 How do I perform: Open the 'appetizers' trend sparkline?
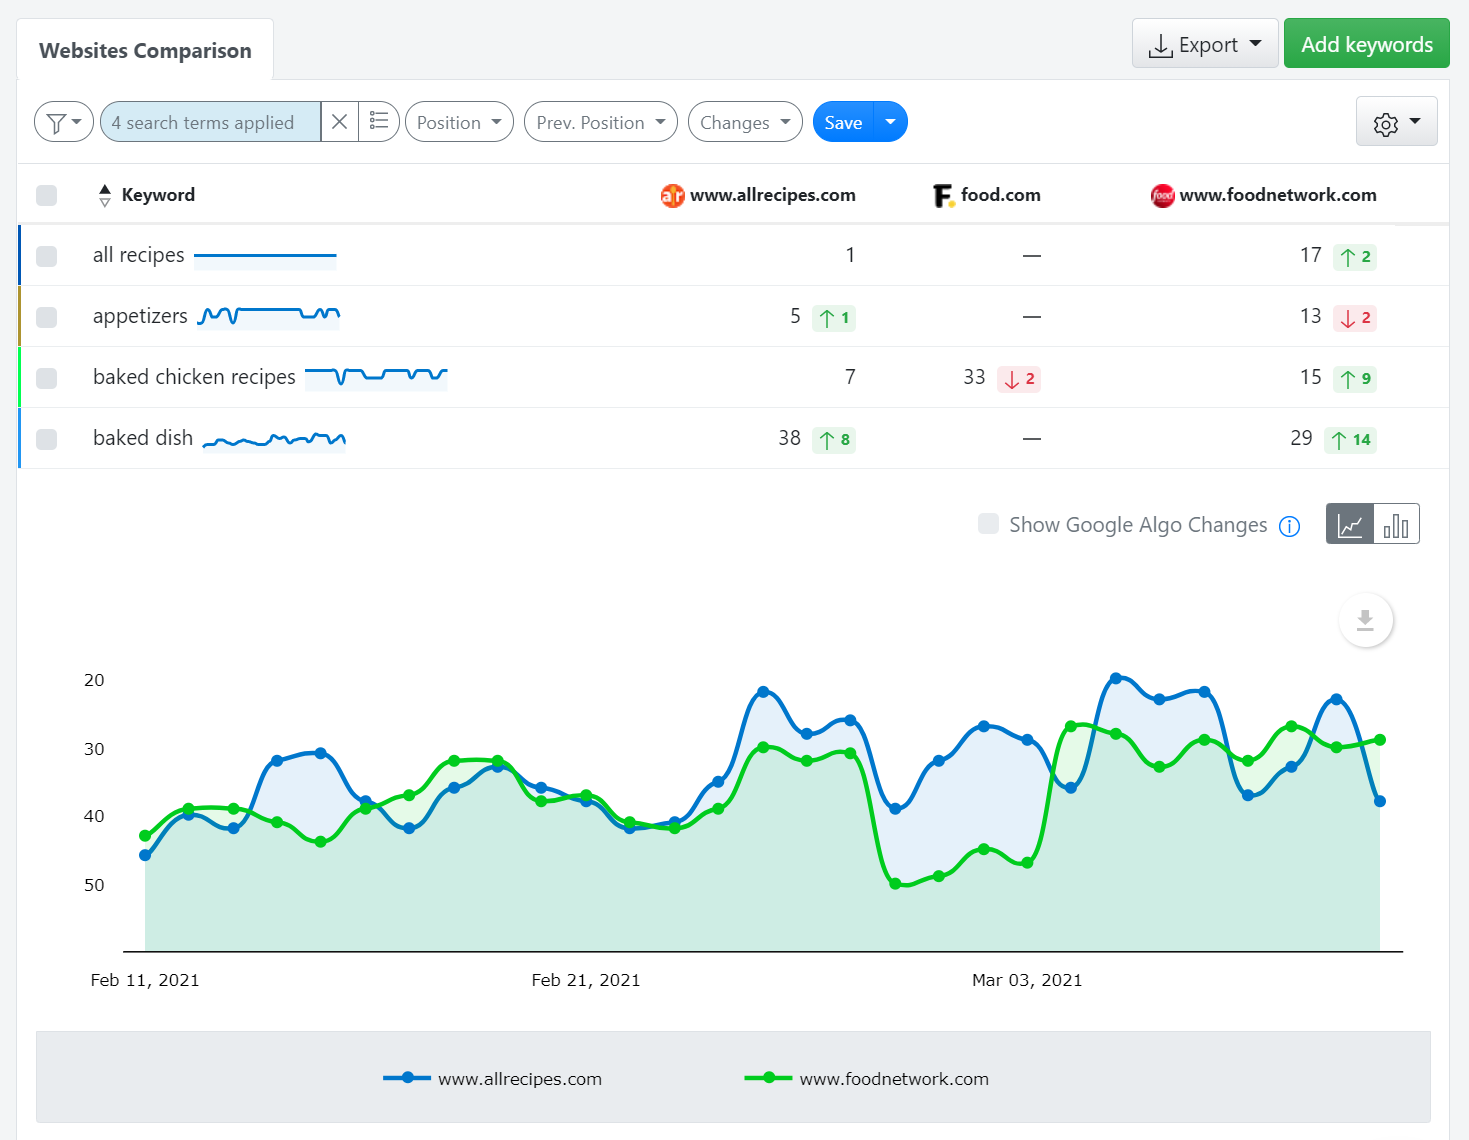tap(269, 317)
